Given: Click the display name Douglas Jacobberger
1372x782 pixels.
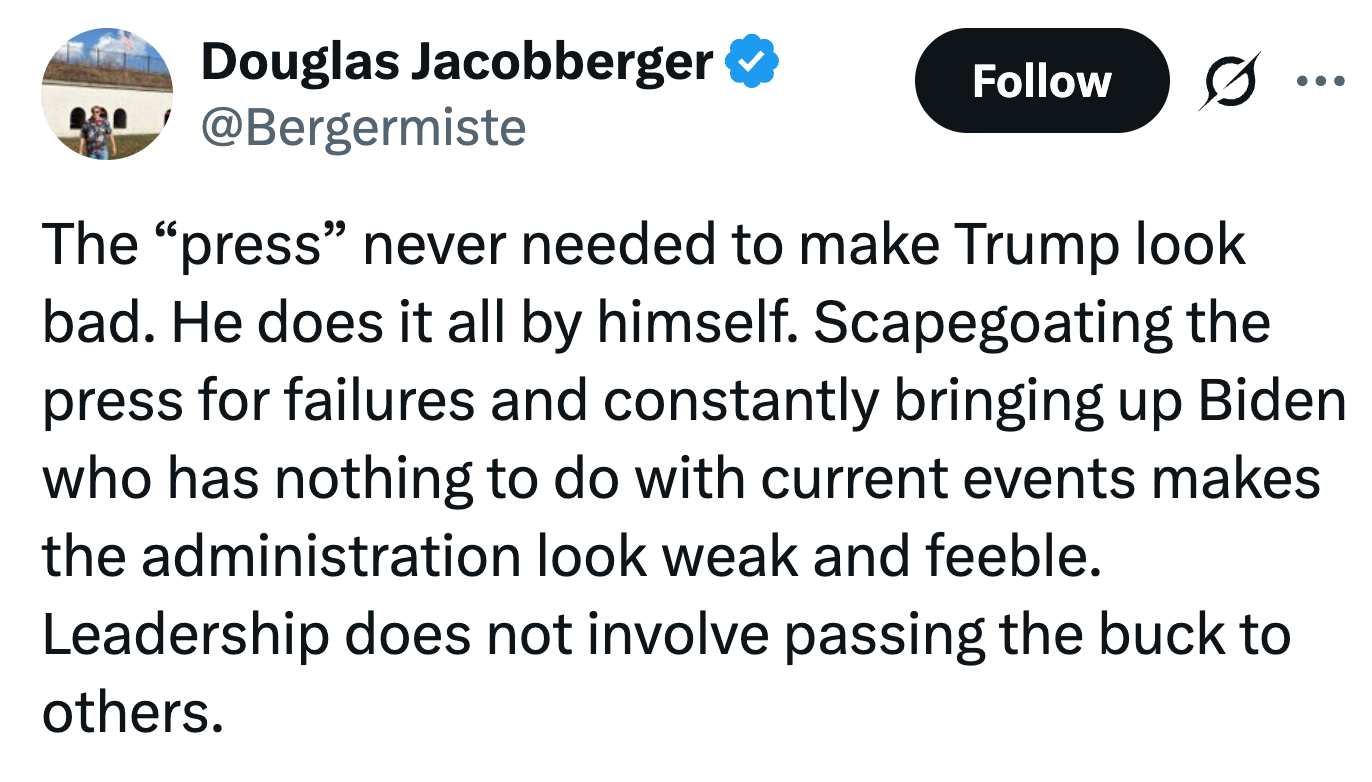Looking at the screenshot, I should point(457,63).
